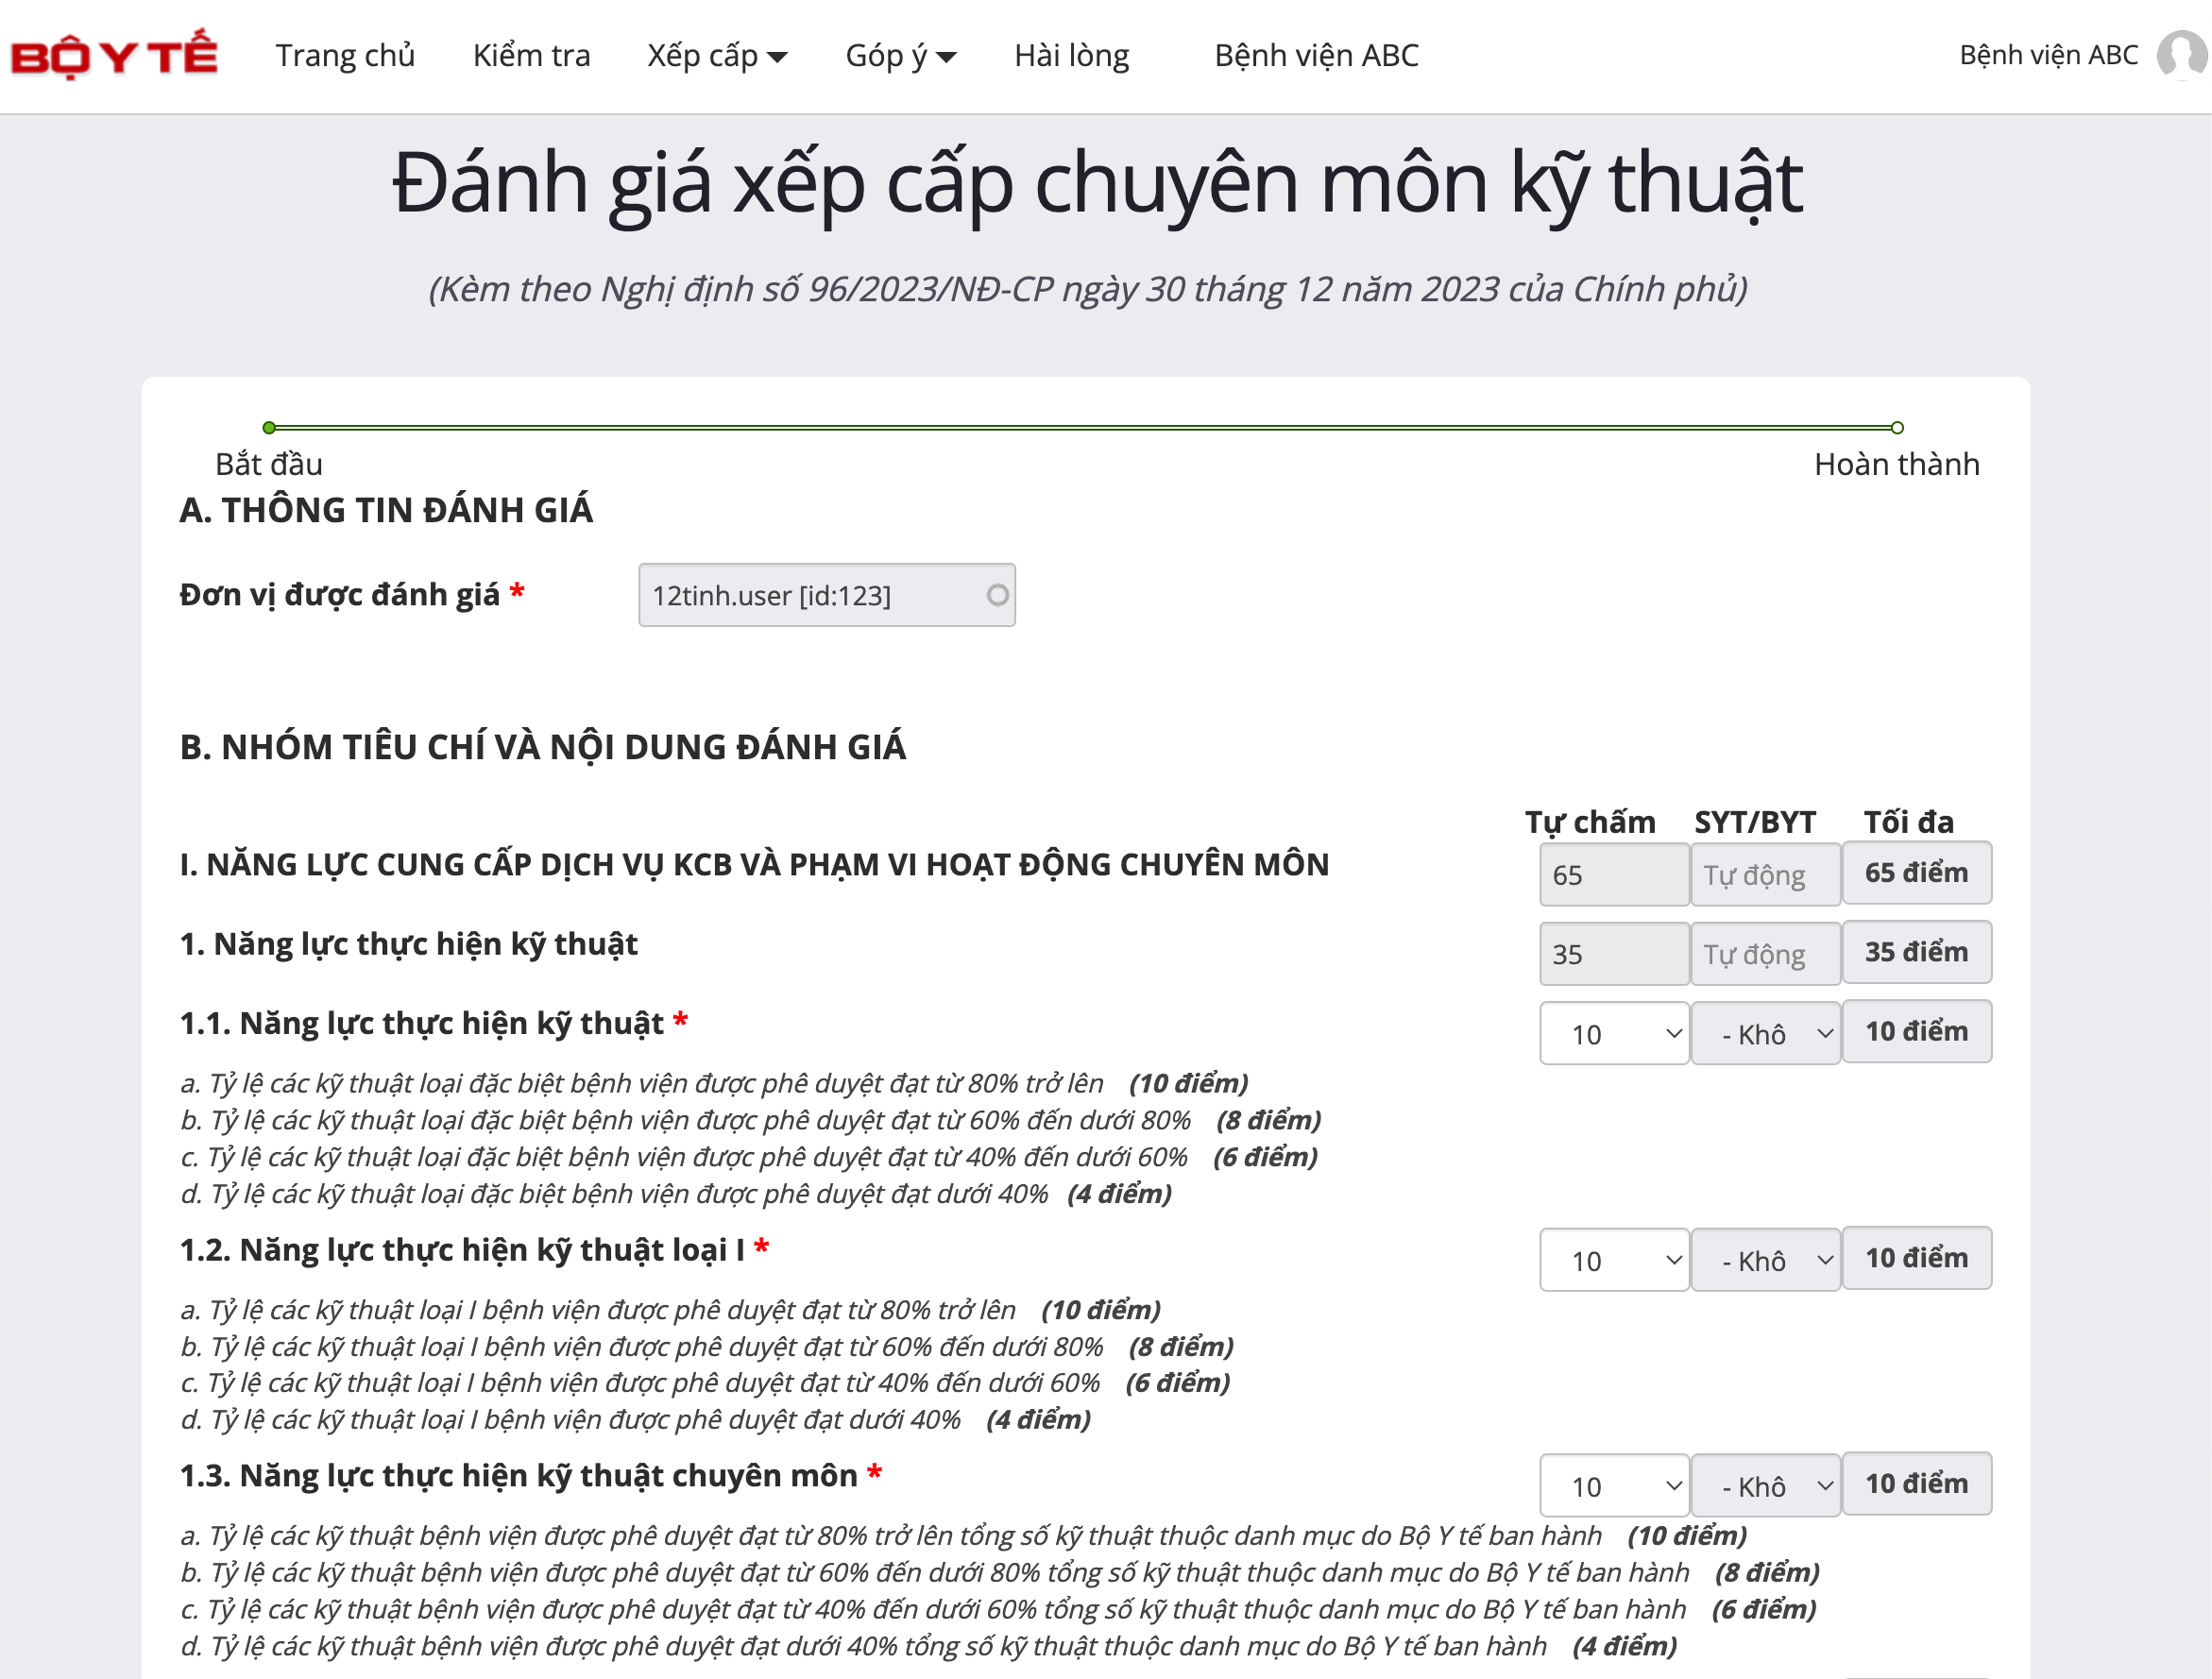Click the clear icon in unit field
Viewport: 2212px width, 1679px height.
[997, 595]
